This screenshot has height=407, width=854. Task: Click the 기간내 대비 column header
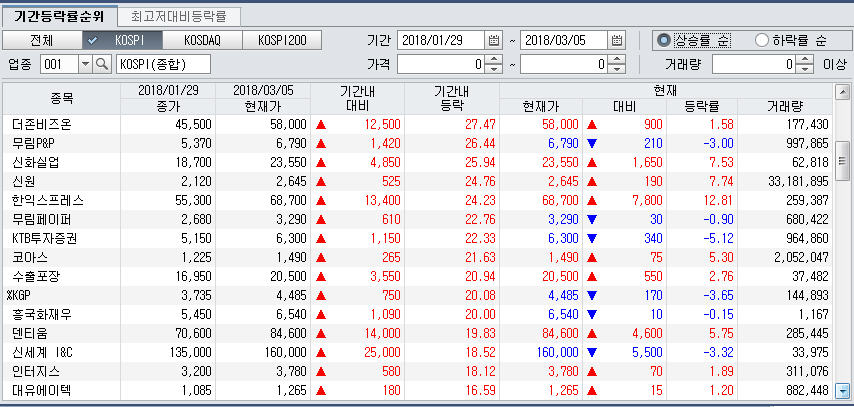(357, 99)
